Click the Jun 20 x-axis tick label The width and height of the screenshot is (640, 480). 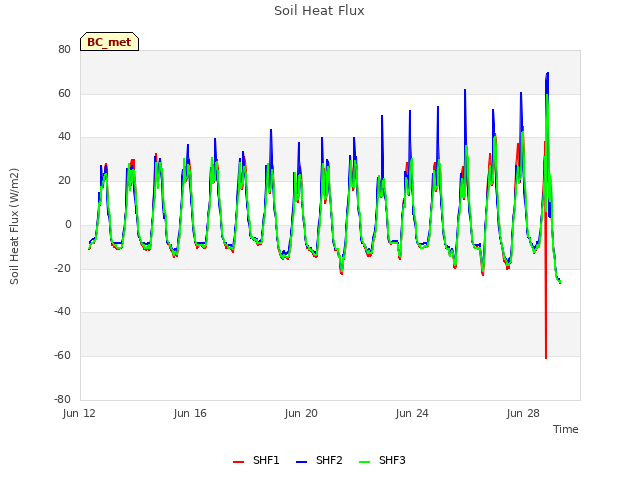click(301, 413)
